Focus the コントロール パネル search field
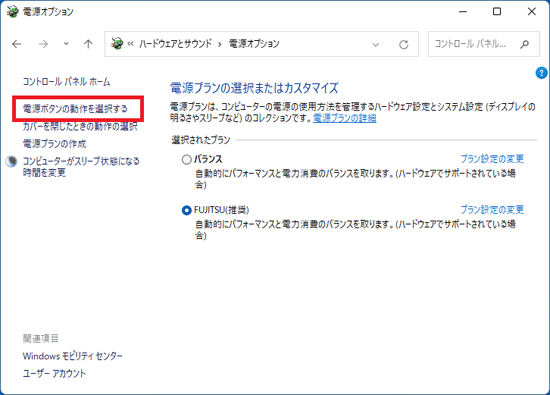550x395 pixels. pyautogui.click(x=484, y=44)
